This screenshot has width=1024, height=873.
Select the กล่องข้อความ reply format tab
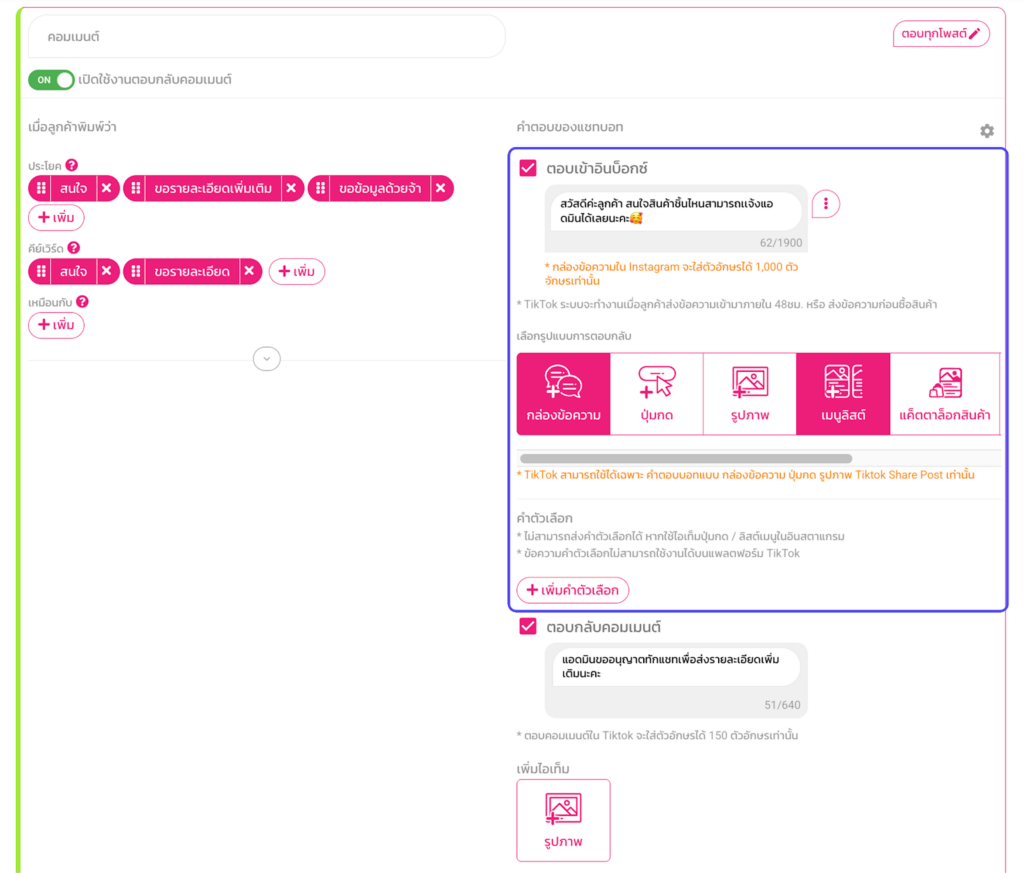(x=563, y=394)
